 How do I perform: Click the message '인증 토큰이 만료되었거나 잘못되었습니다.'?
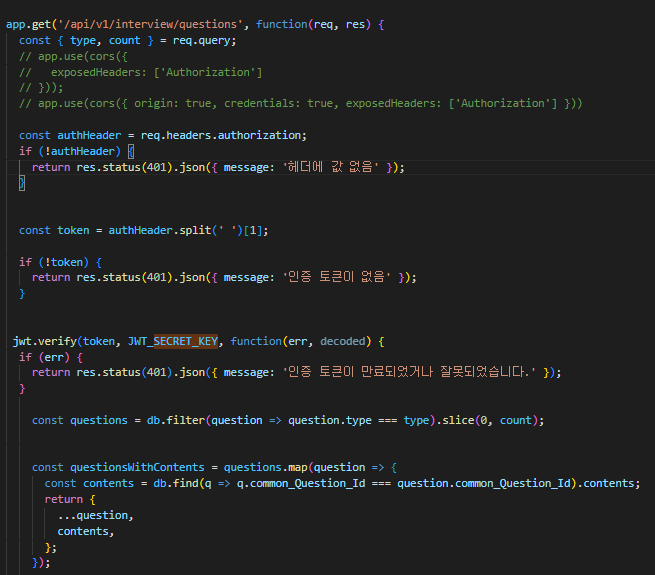coord(409,372)
